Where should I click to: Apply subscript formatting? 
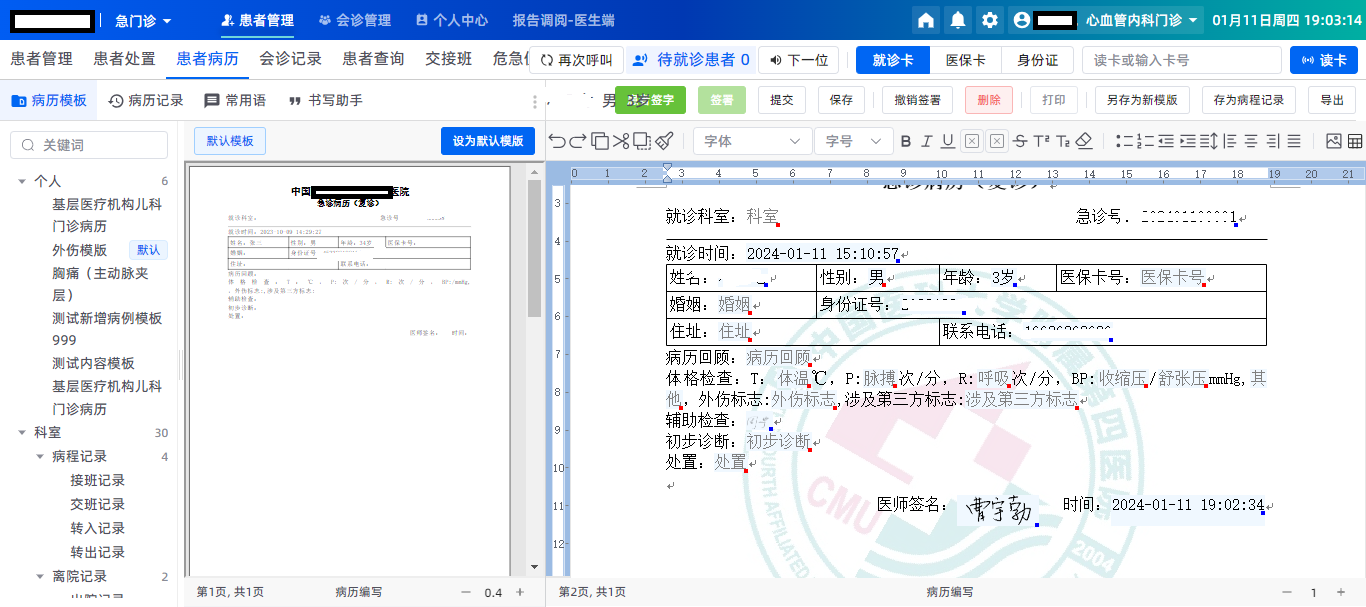1063,141
